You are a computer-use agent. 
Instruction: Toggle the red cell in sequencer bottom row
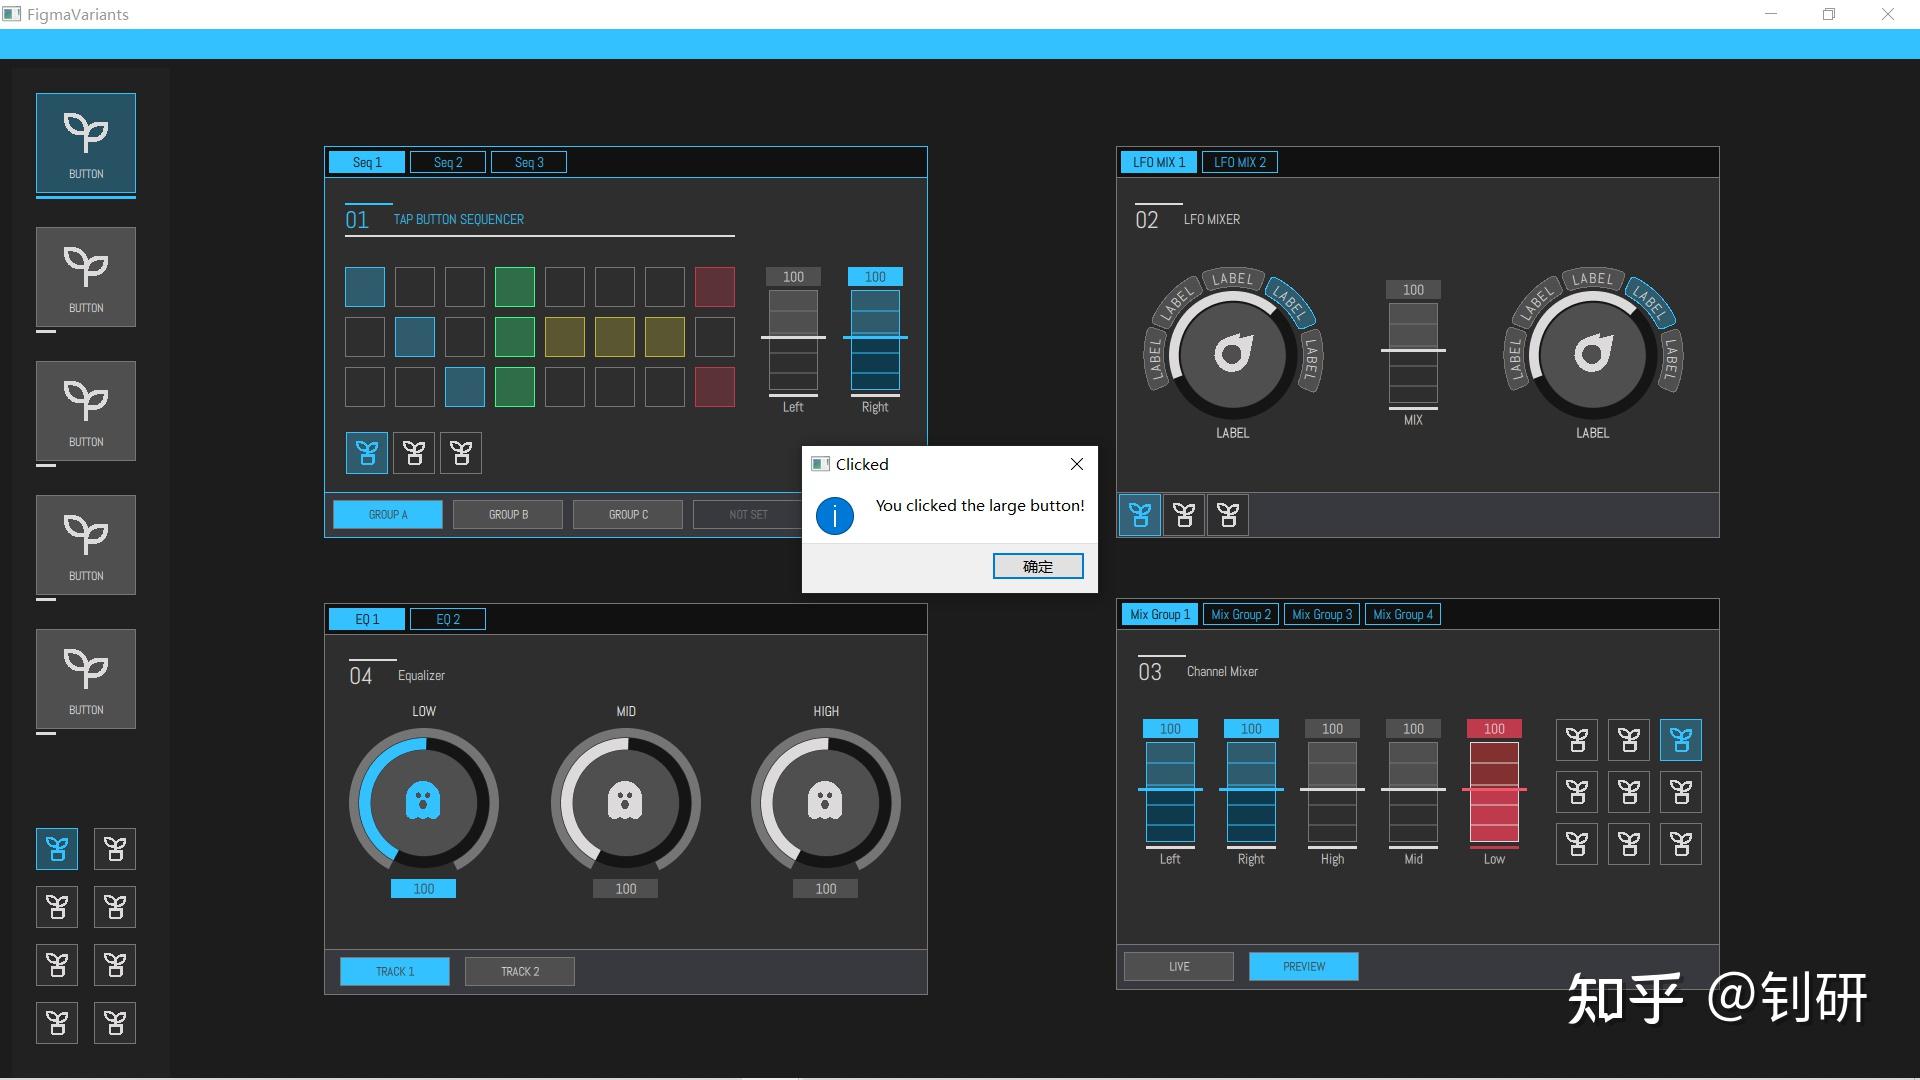pyautogui.click(x=714, y=386)
